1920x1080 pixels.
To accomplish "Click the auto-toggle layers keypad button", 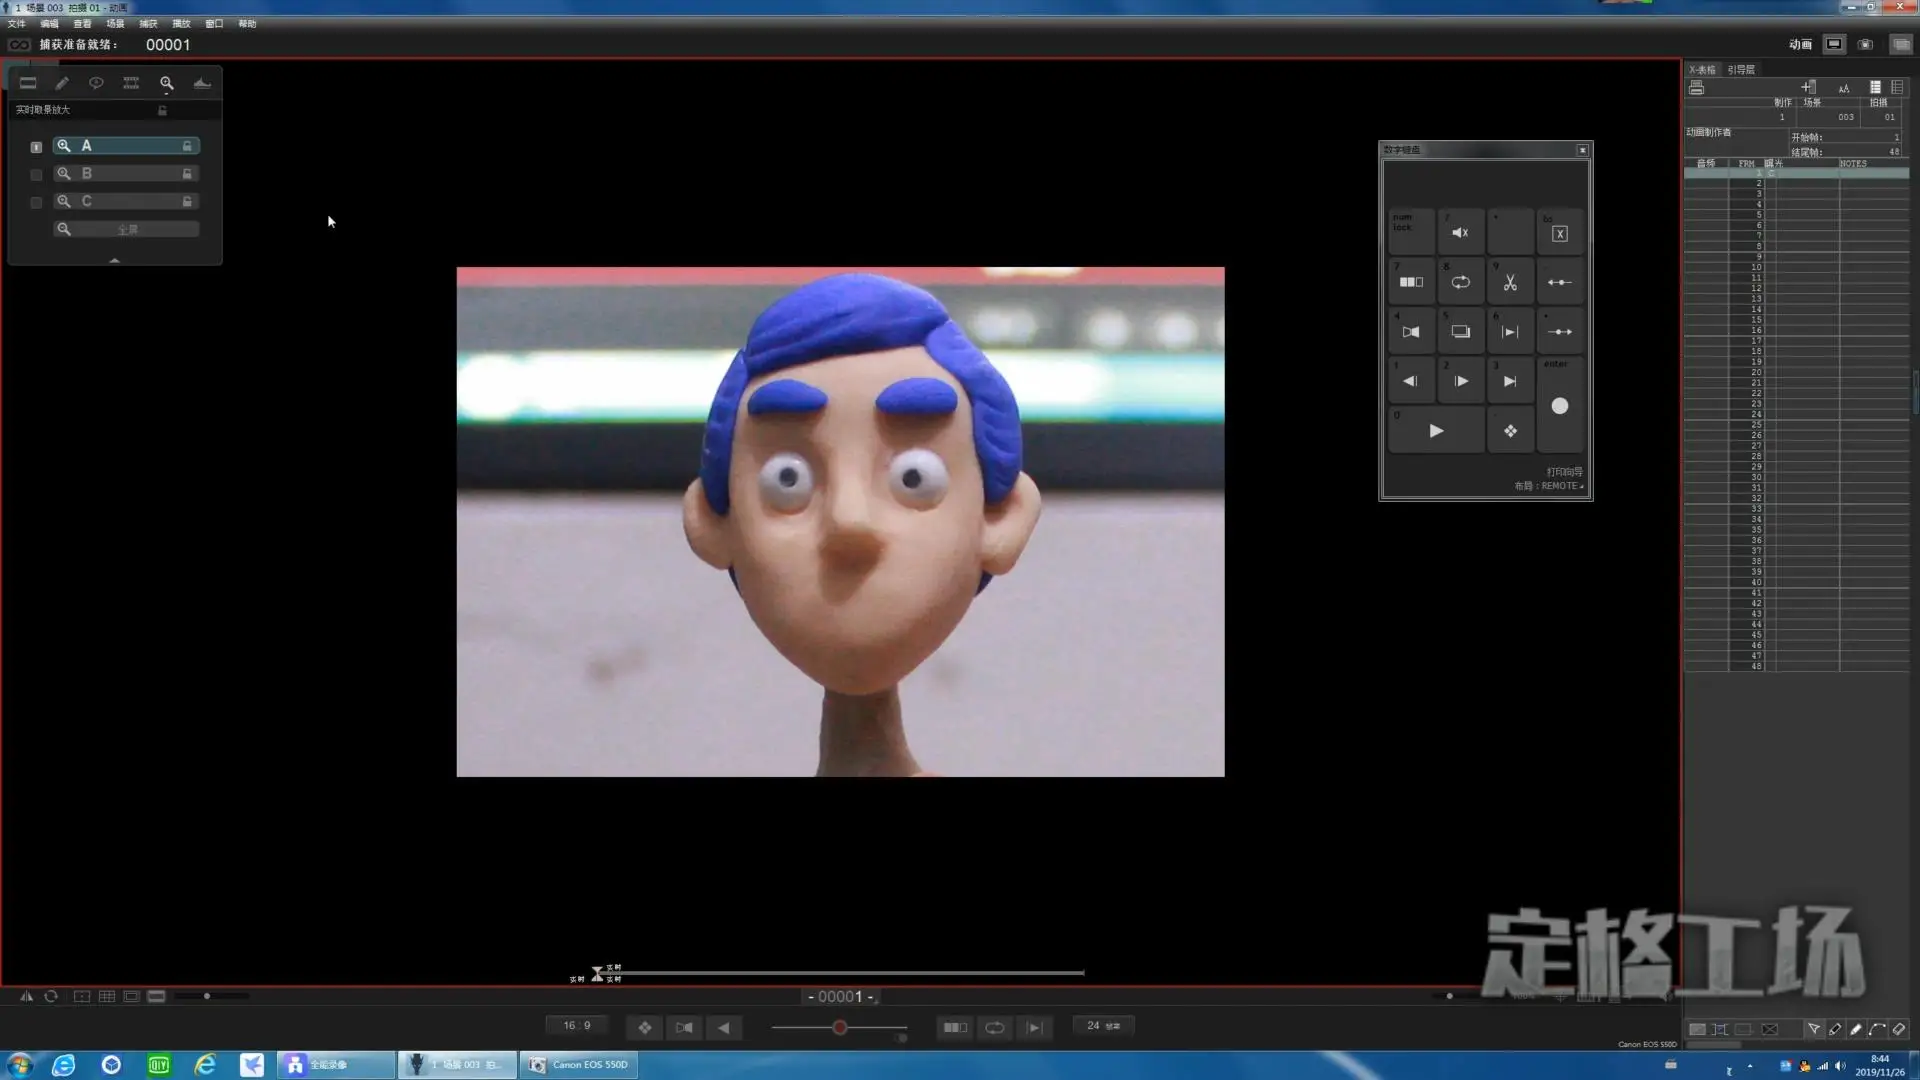I will tap(1461, 332).
